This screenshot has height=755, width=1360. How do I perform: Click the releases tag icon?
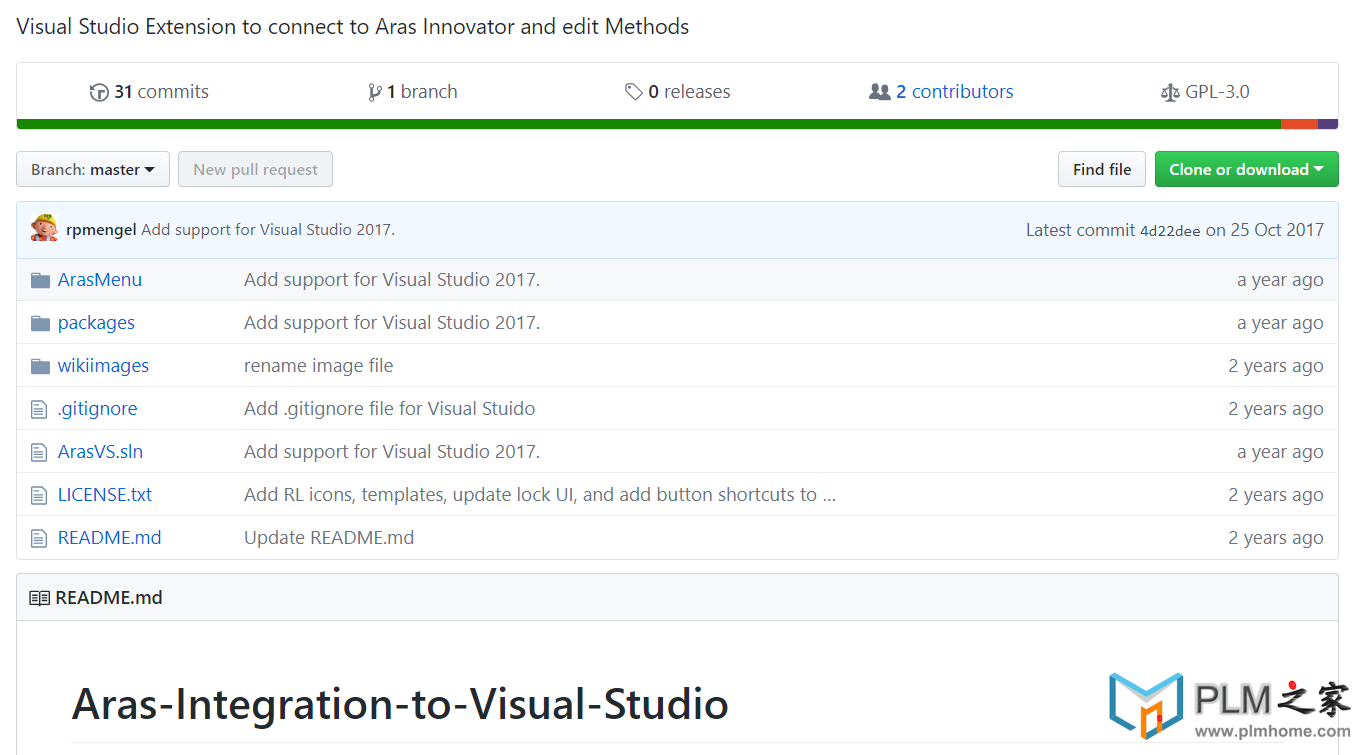coord(634,92)
